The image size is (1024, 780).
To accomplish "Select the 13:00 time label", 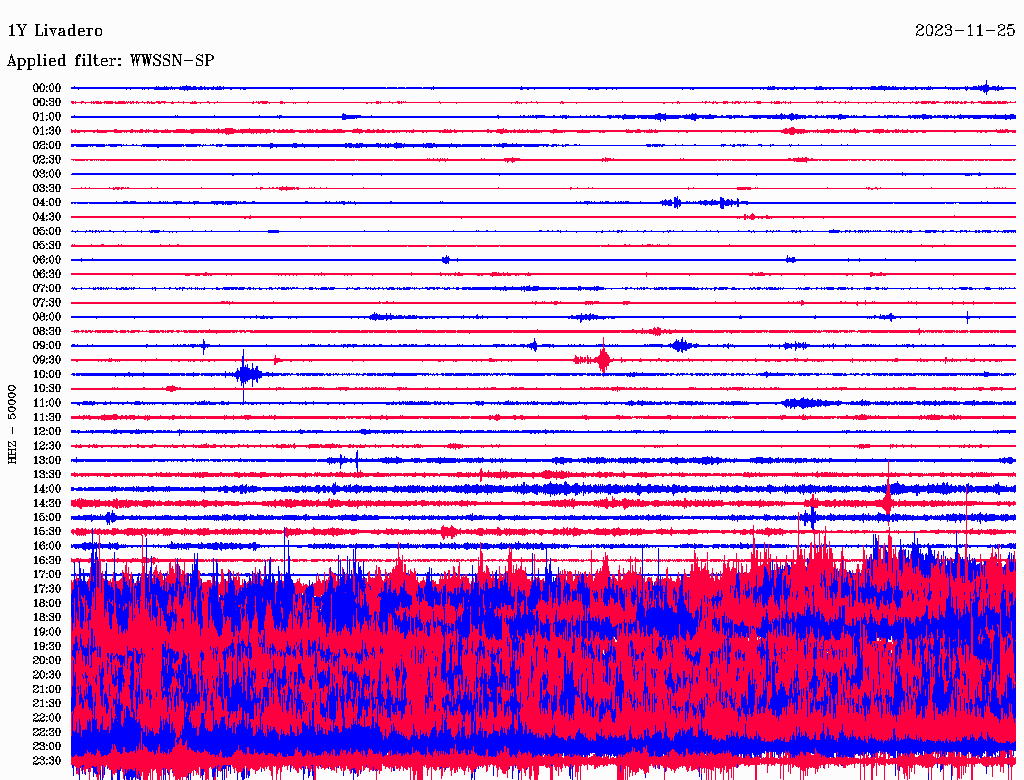I will 46,460.
